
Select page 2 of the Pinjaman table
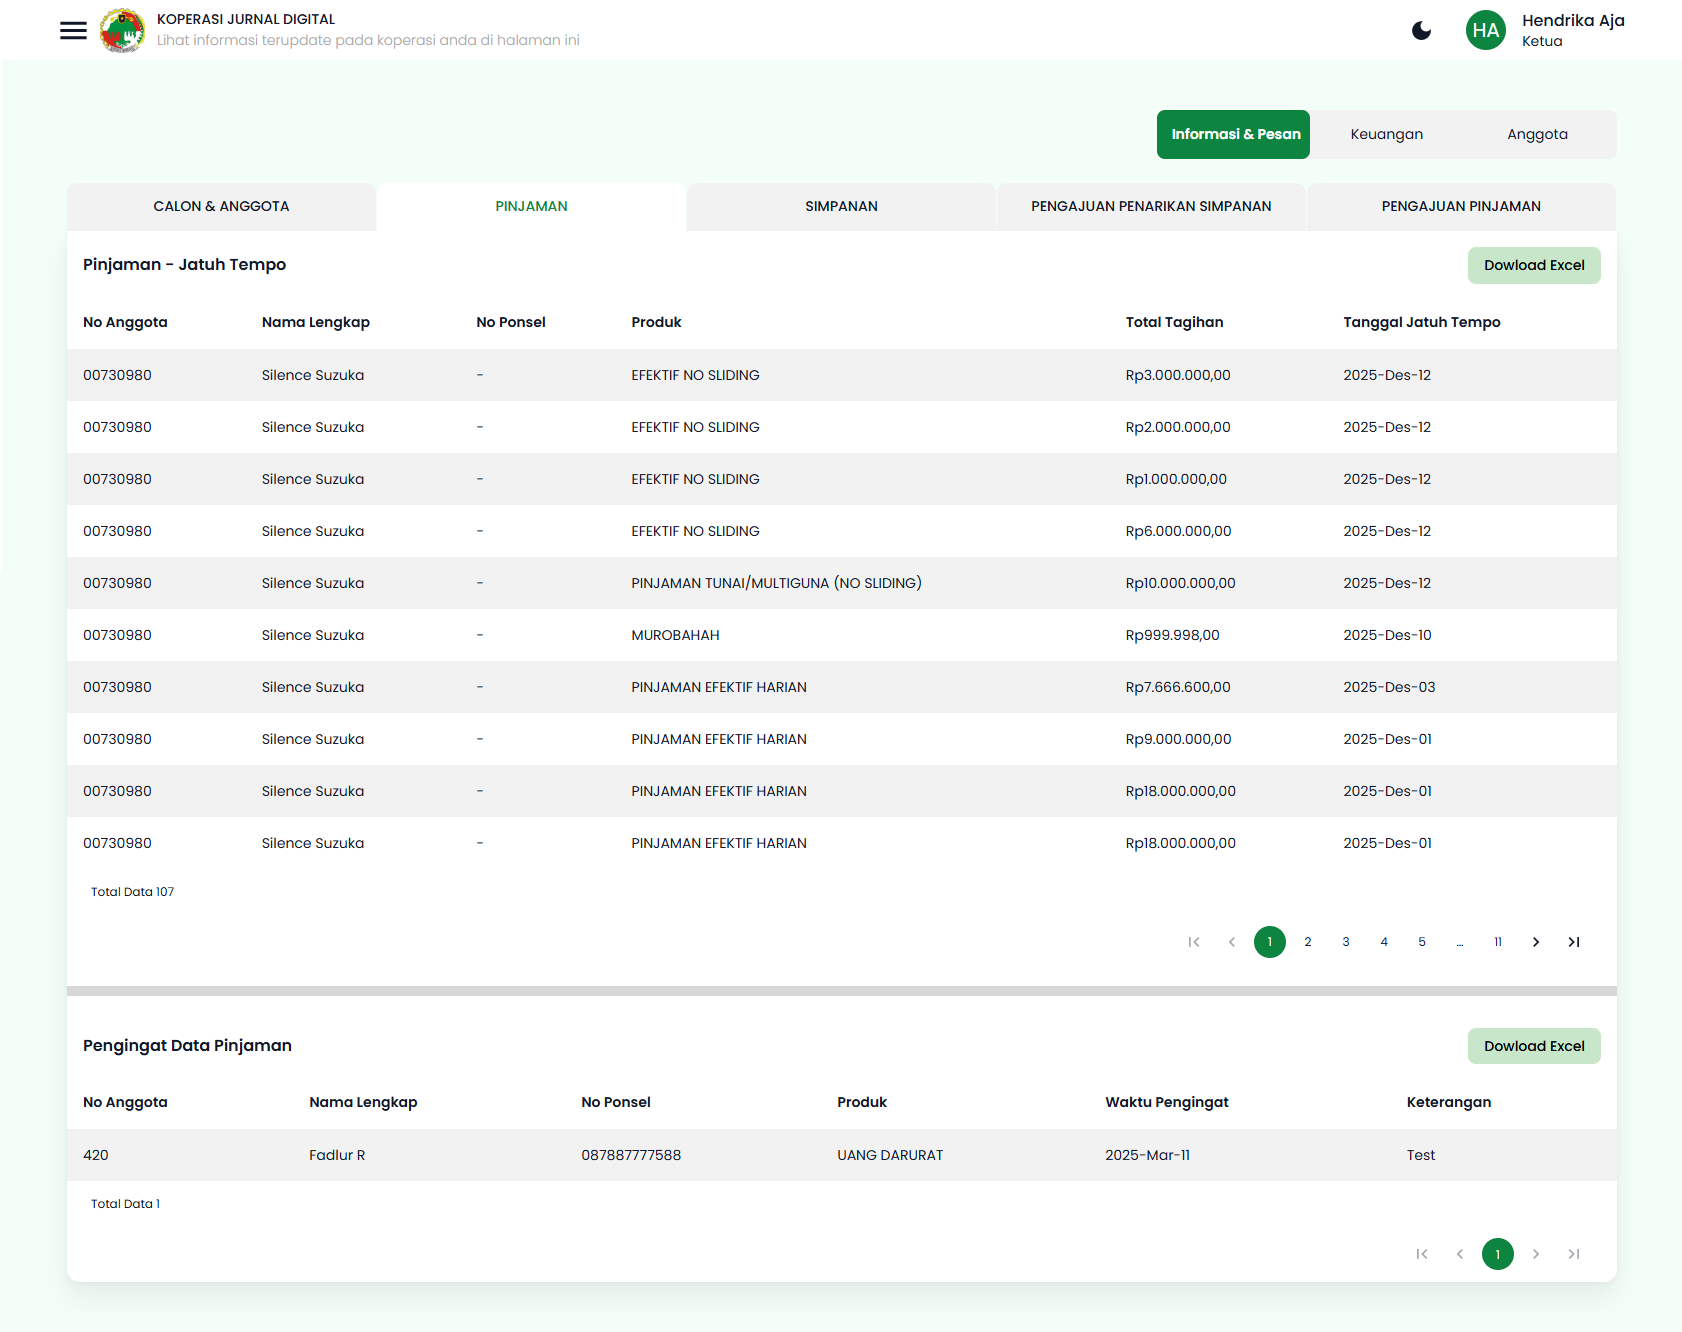[x=1307, y=941]
